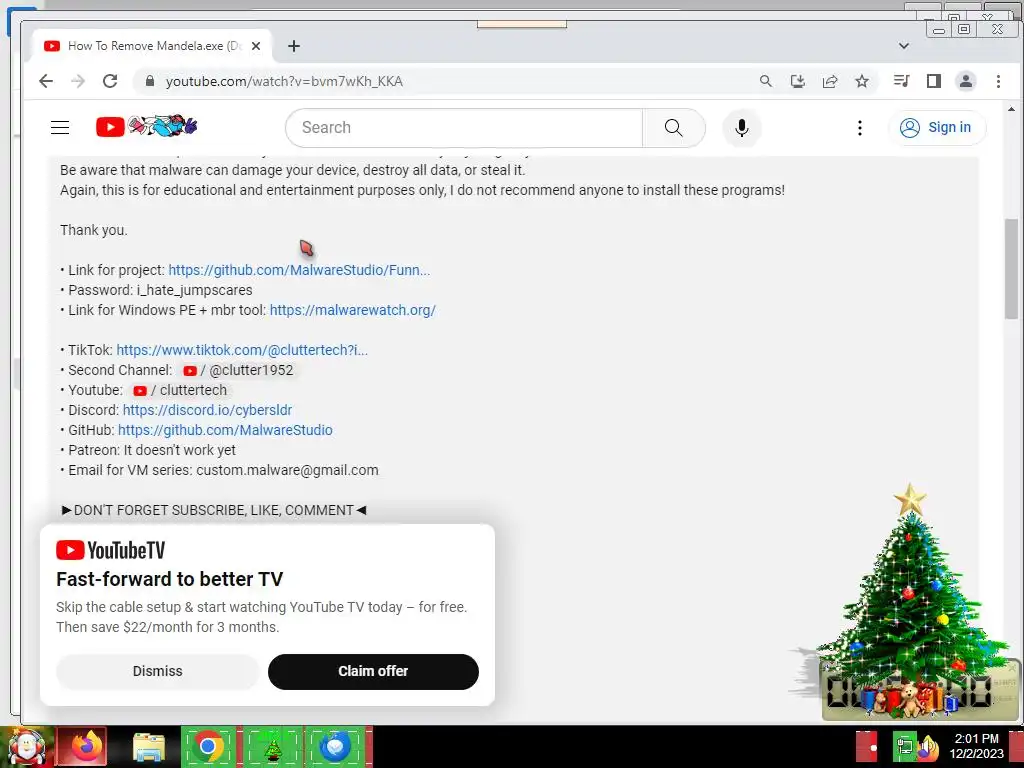
Task: Bookmark this page with the star
Action: pyautogui.click(x=862, y=81)
